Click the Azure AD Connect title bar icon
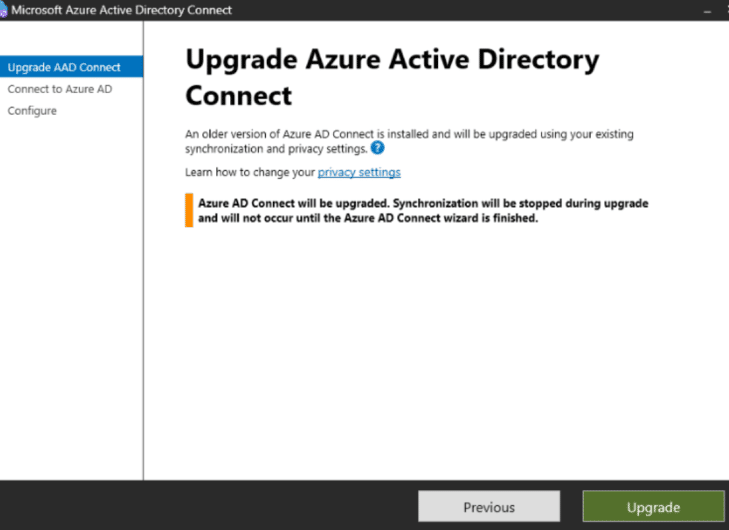This screenshot has height=530, width=729. 3,10
